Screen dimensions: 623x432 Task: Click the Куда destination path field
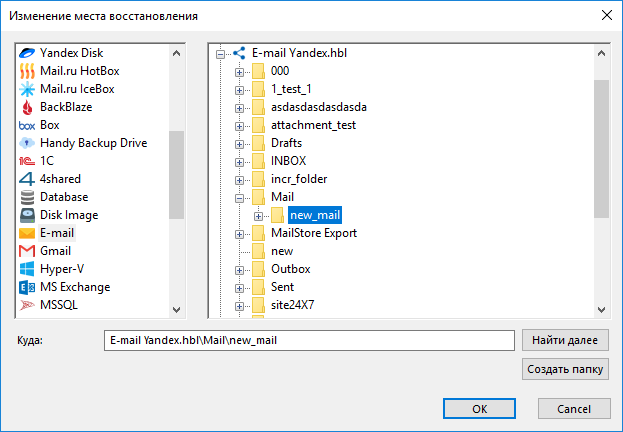(x=309, y=340)
